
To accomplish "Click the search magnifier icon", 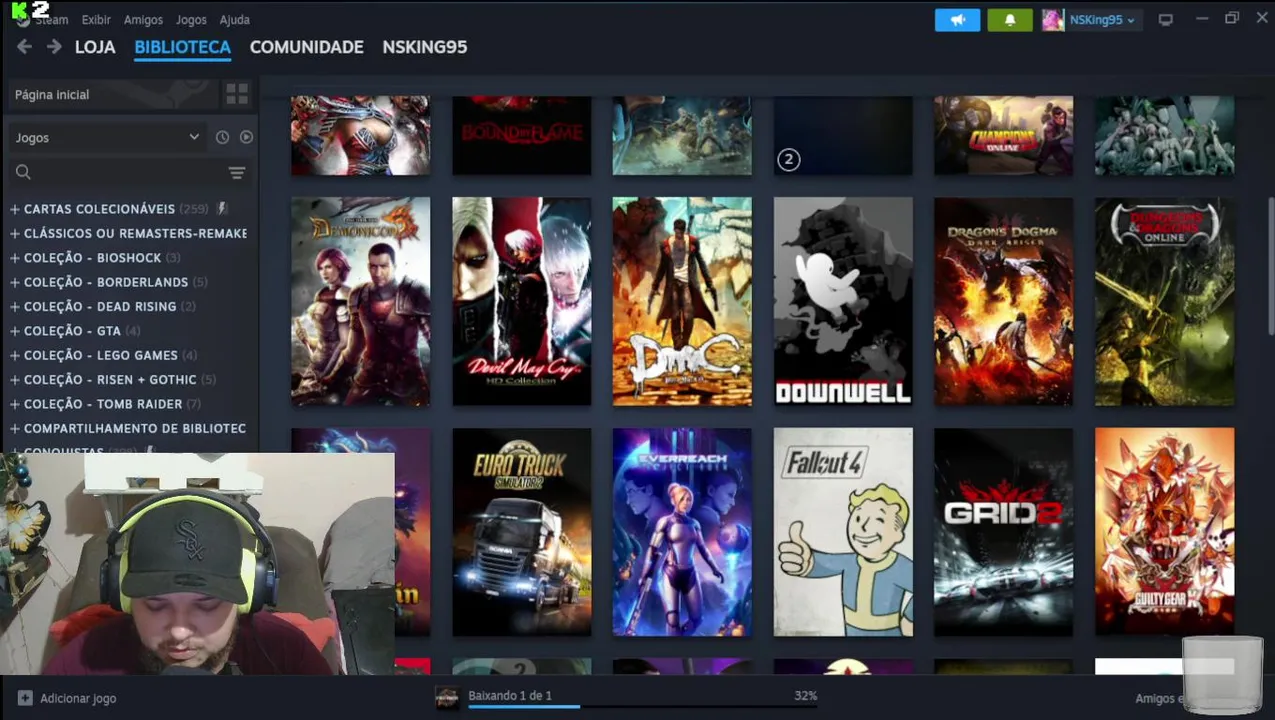I will (23, 173).
